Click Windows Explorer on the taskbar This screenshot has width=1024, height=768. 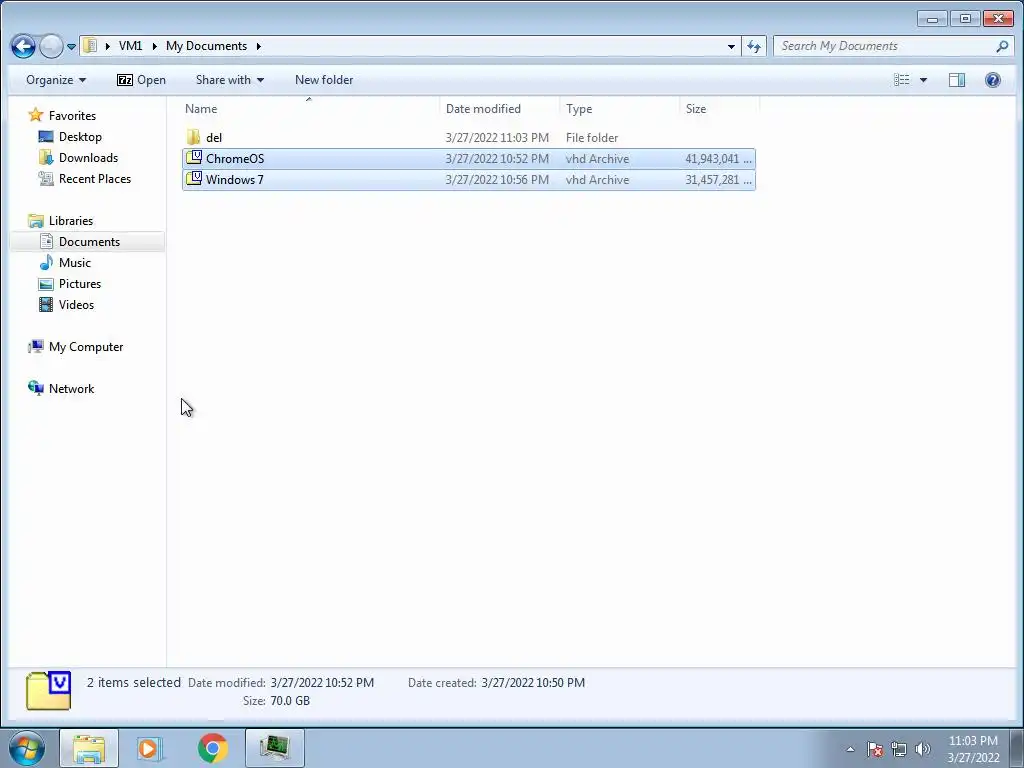[x=89, y=748]
